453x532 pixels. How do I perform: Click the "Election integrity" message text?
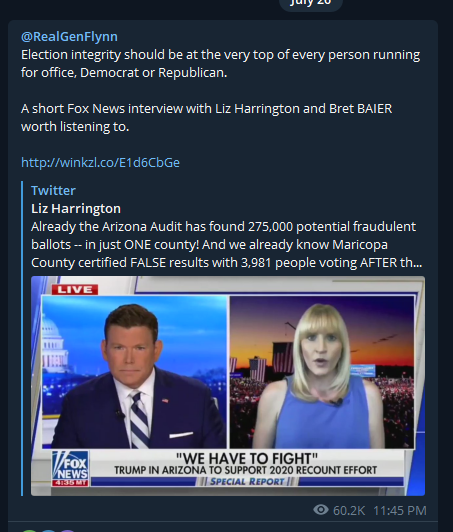(x=221, y=63)
